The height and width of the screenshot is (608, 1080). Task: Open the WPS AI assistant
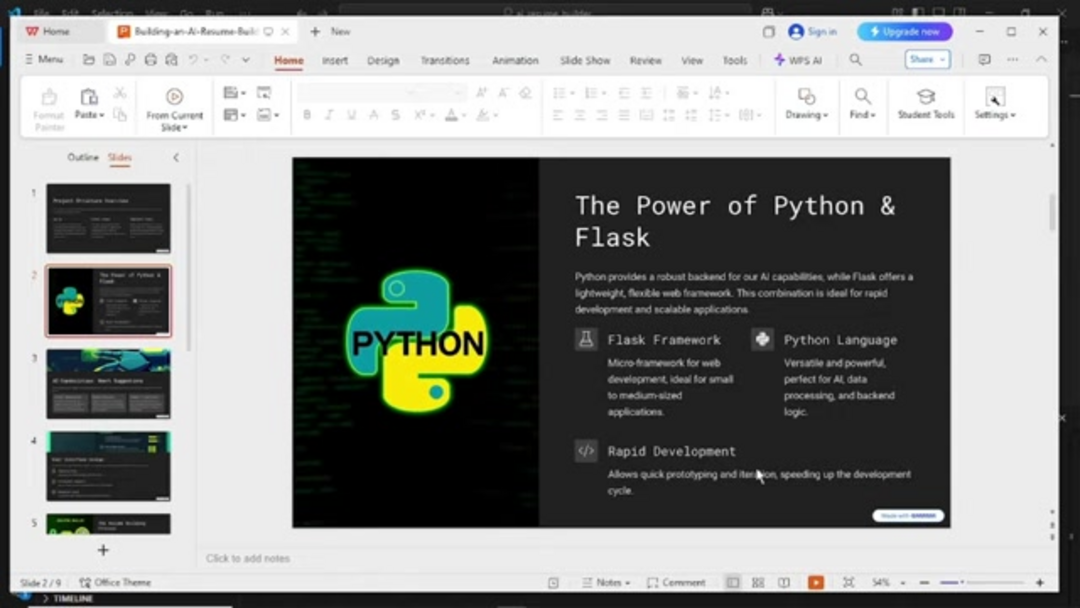click(x=798, y=60)
